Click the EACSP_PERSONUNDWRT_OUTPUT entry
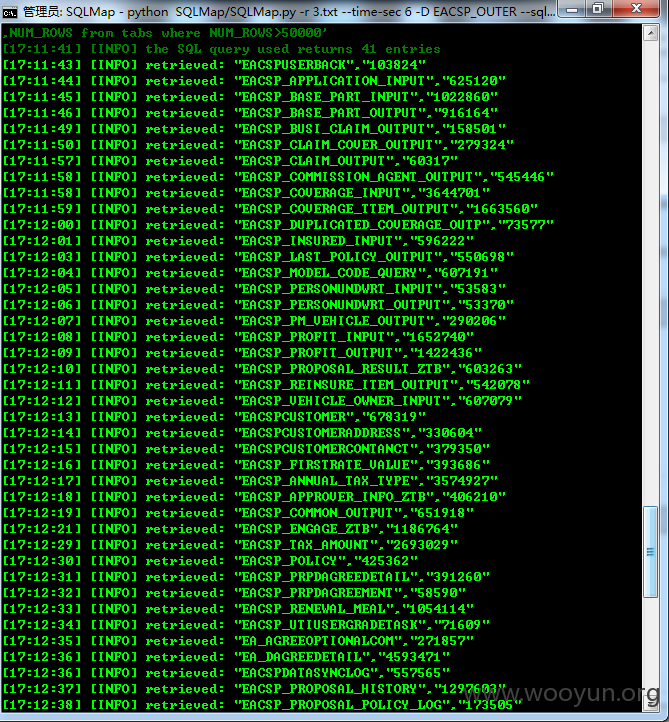The height and width of the screenshot is (722, 669). pos(258,305)
